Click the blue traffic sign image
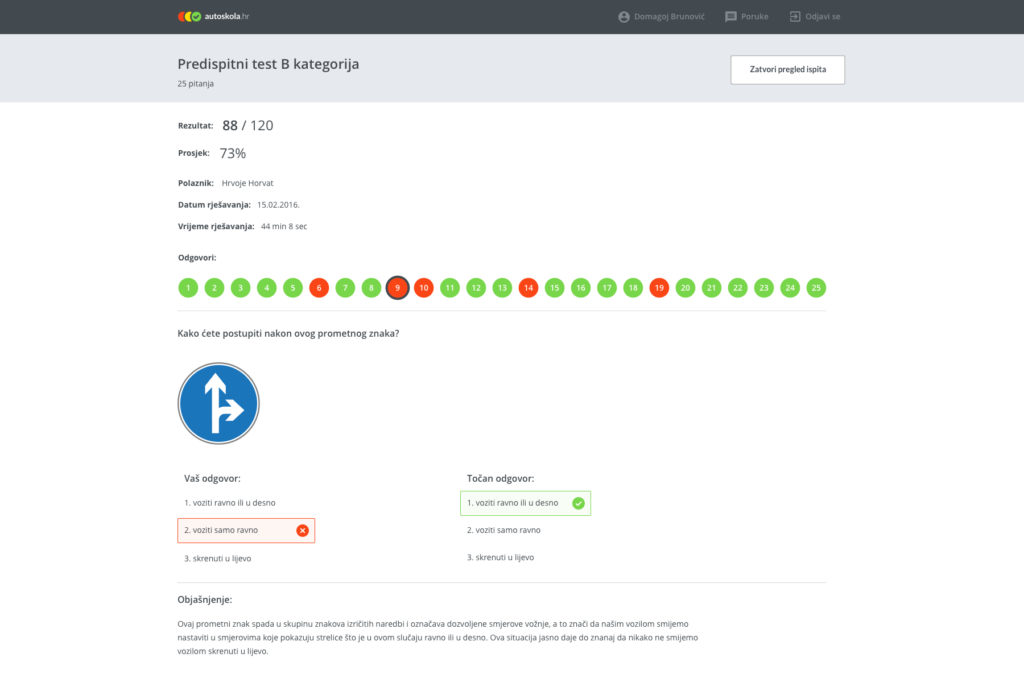 pos(218,403)
